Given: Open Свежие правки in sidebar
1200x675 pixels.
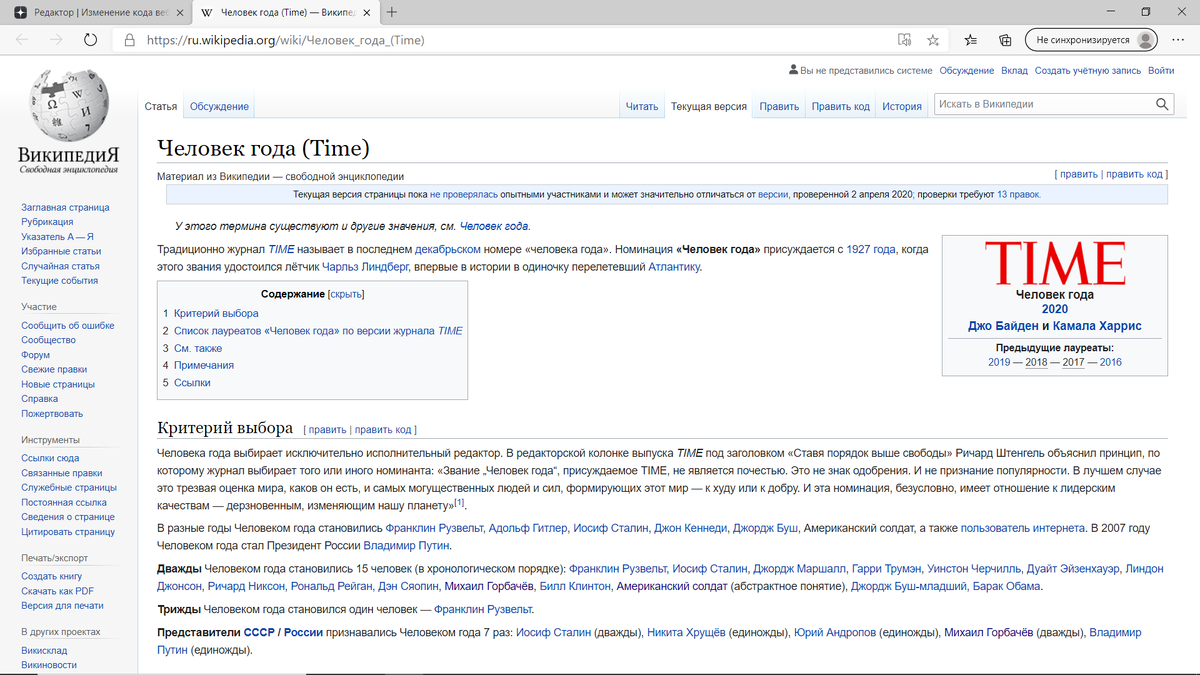Looking at the screenshot, I should (55, 370).
